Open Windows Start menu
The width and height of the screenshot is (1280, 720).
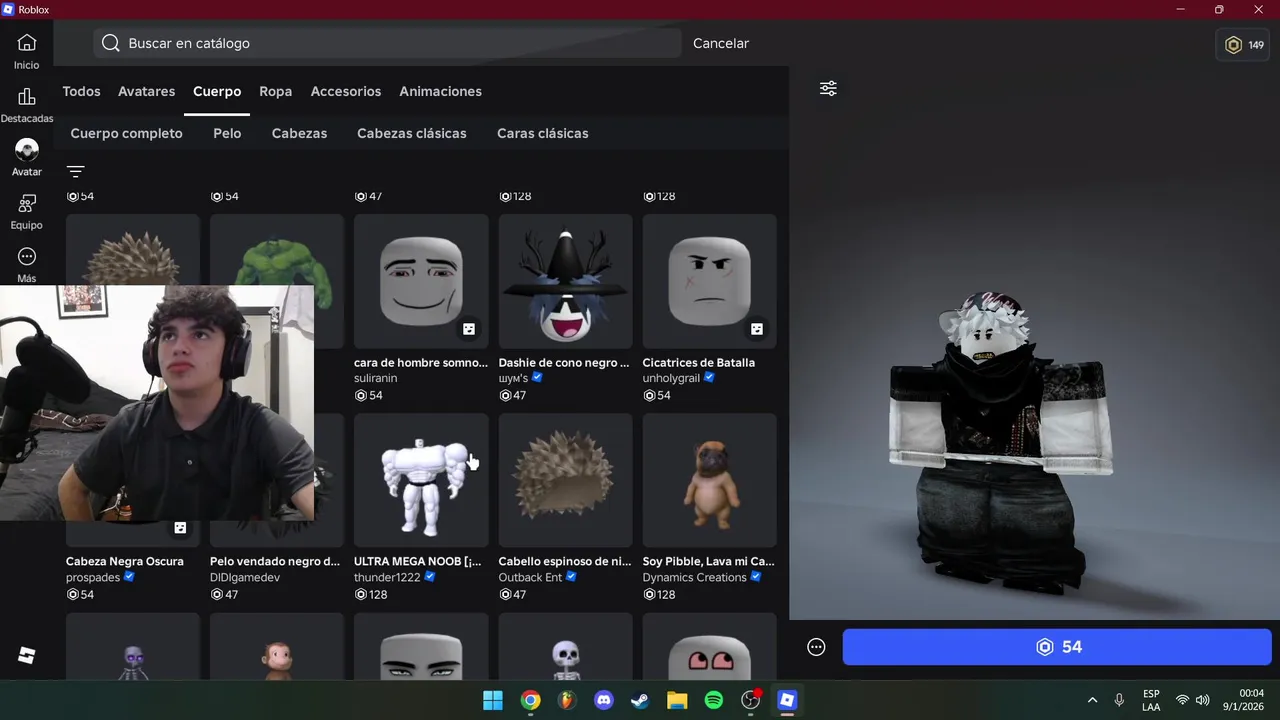pos(493,700)
